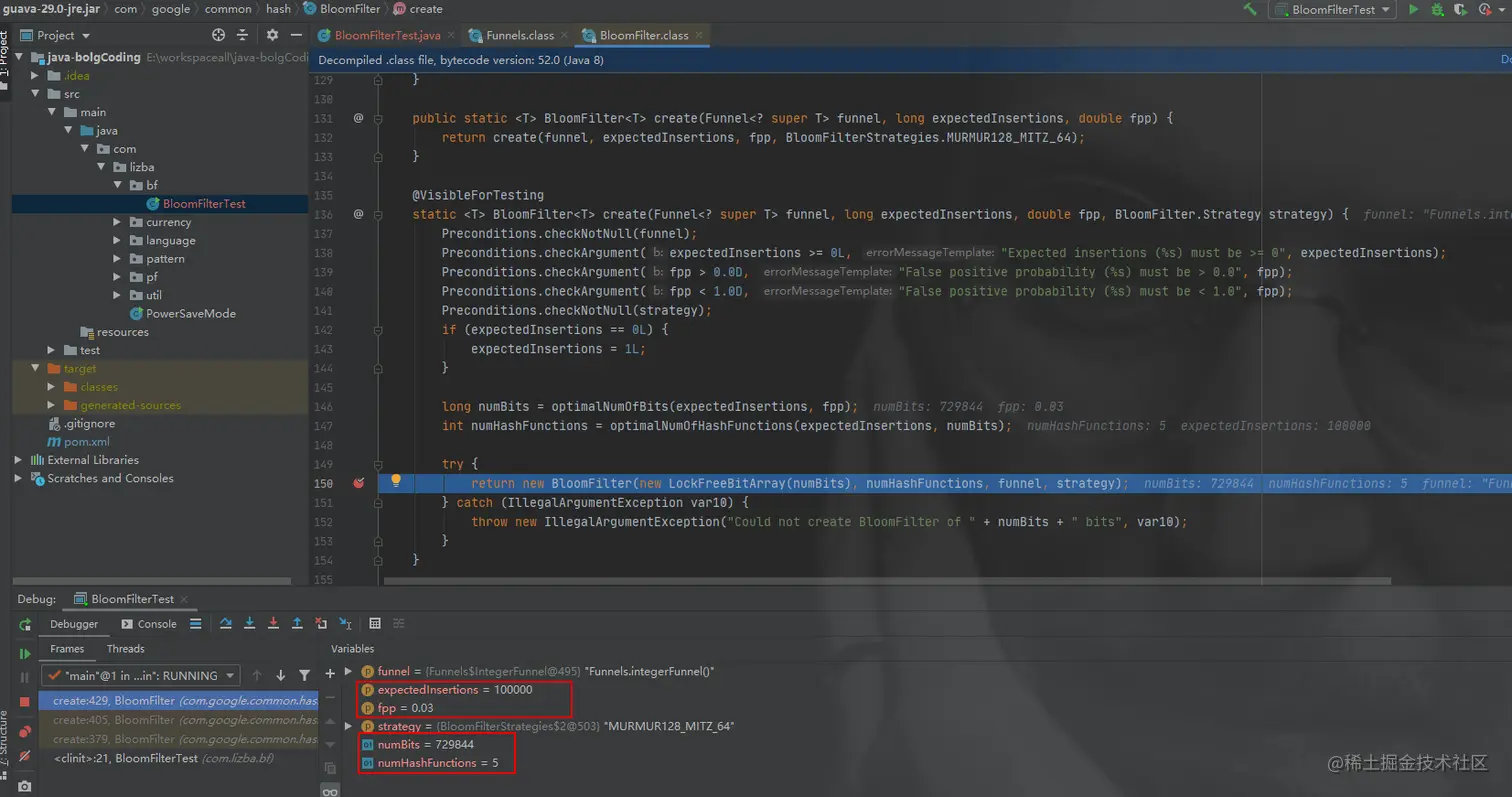Run with coverage using the shield icon
The image size is (1512, 797).
coord(1461,9)
